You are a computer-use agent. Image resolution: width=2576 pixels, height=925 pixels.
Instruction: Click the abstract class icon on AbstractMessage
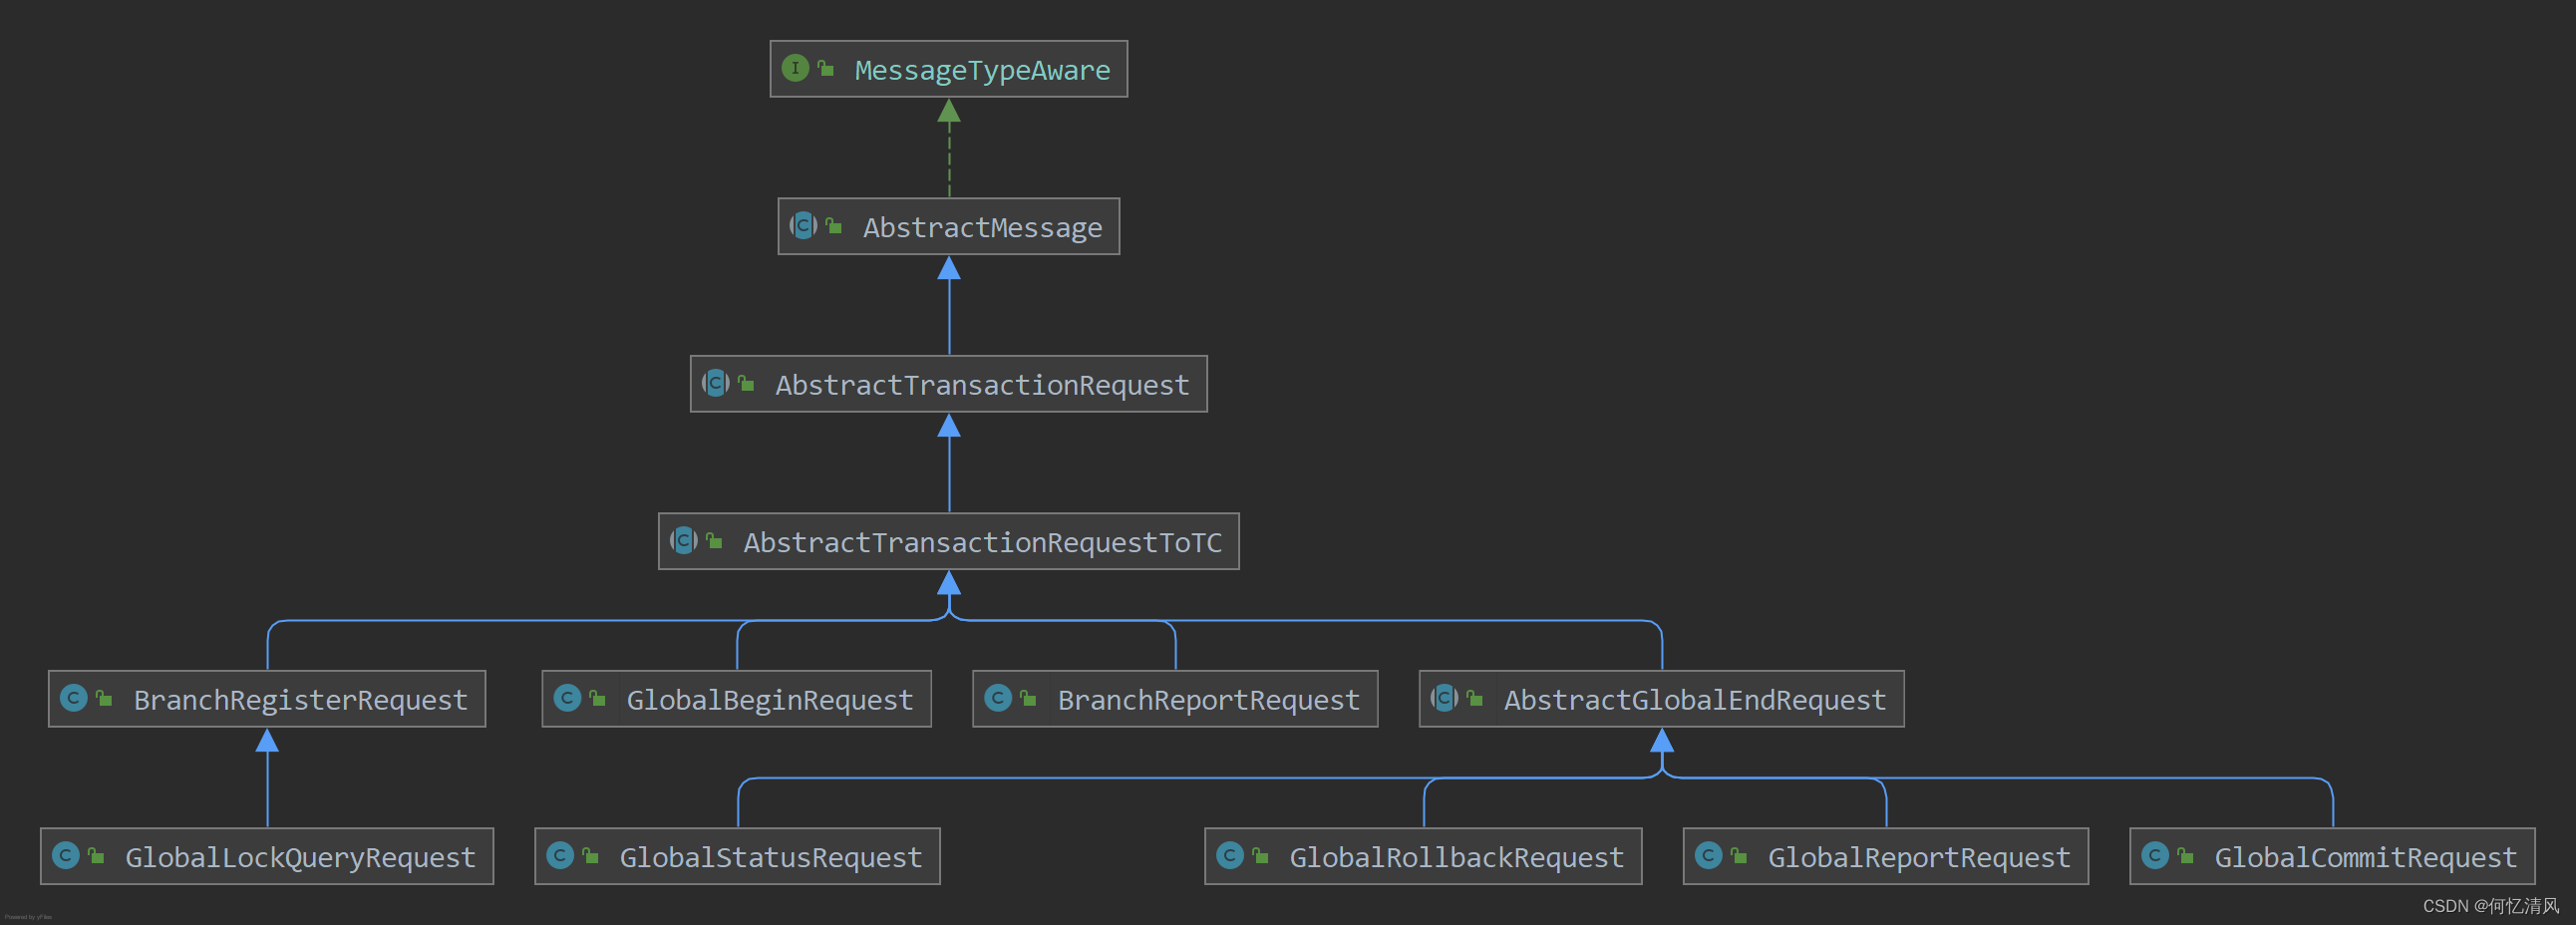tap(803, 225)
